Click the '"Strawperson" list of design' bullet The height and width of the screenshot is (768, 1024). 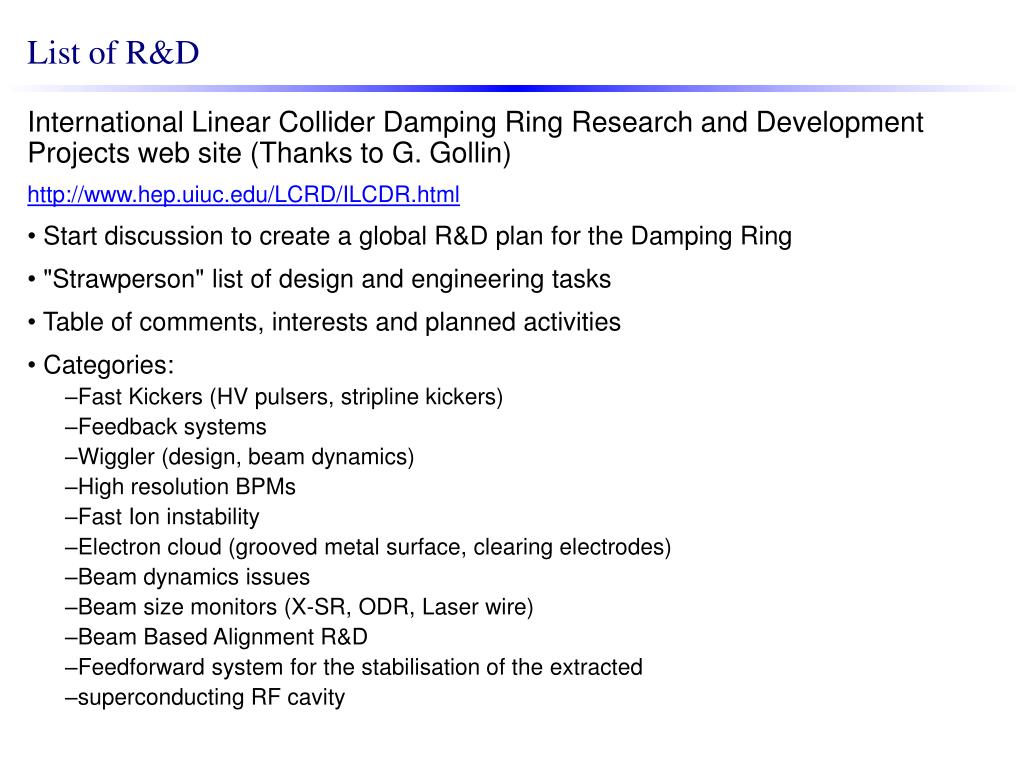click(319, 280)
